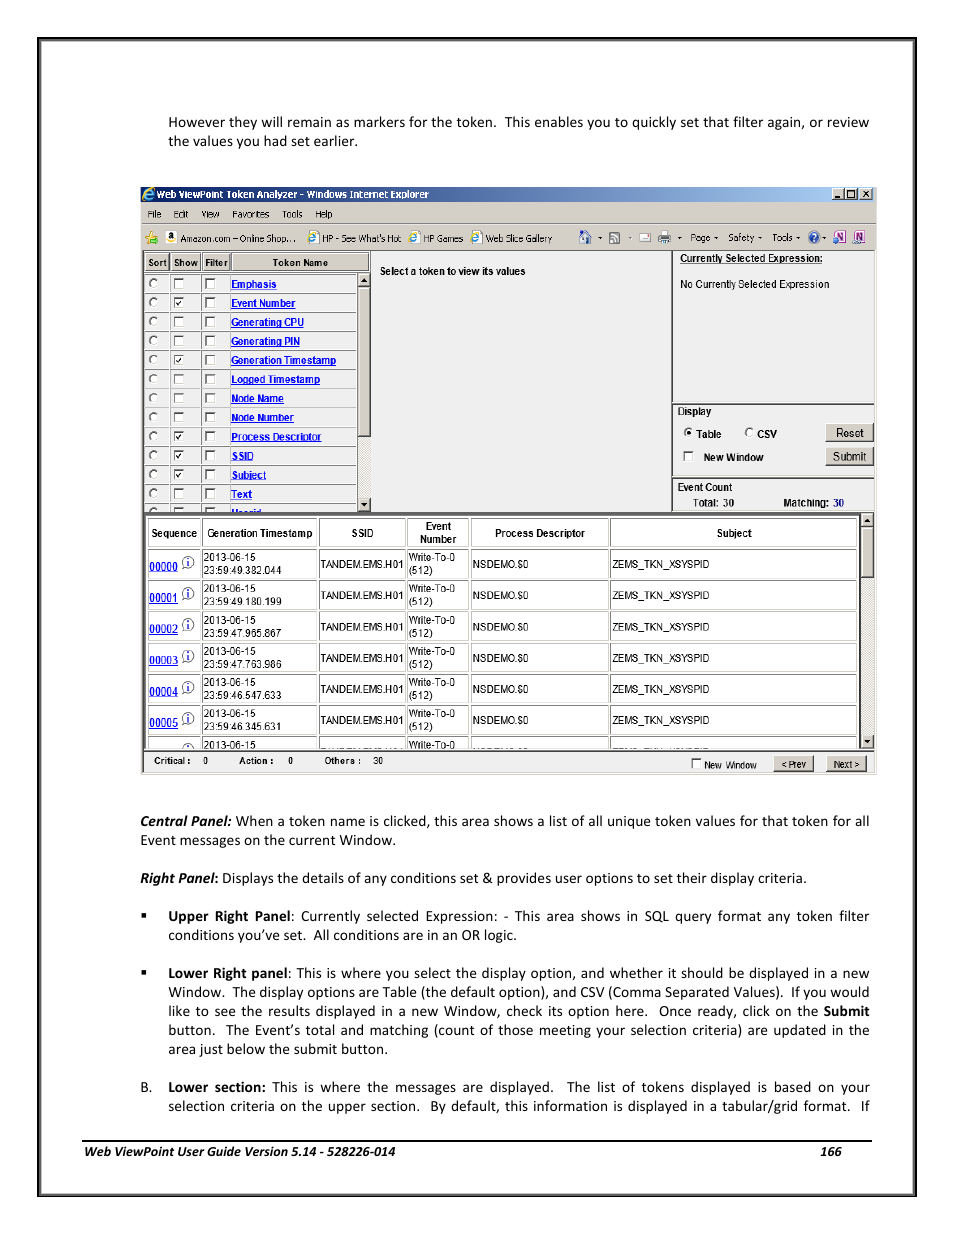Select Sort radio for SSID token

coord(154,454)
